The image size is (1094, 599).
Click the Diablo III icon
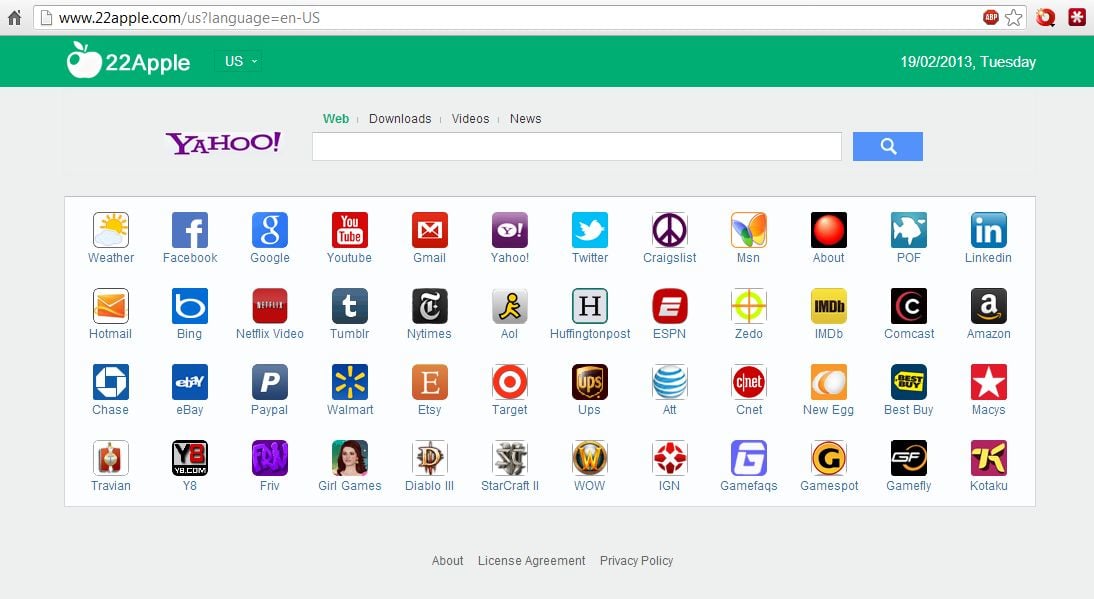430,458
